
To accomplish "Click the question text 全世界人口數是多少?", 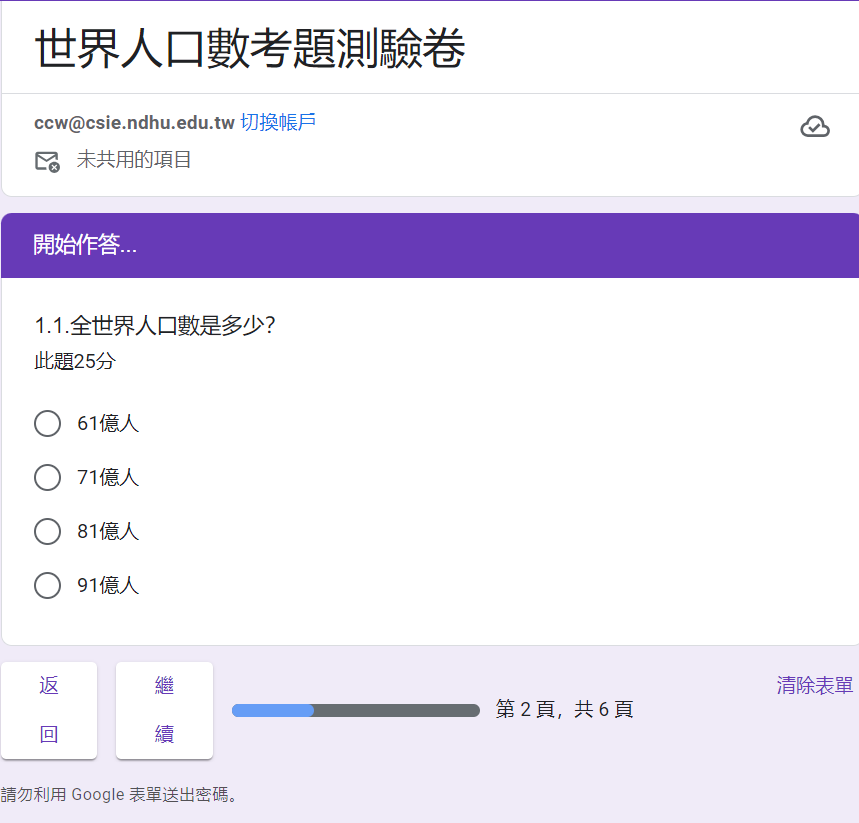I will (x=155, y=326).
